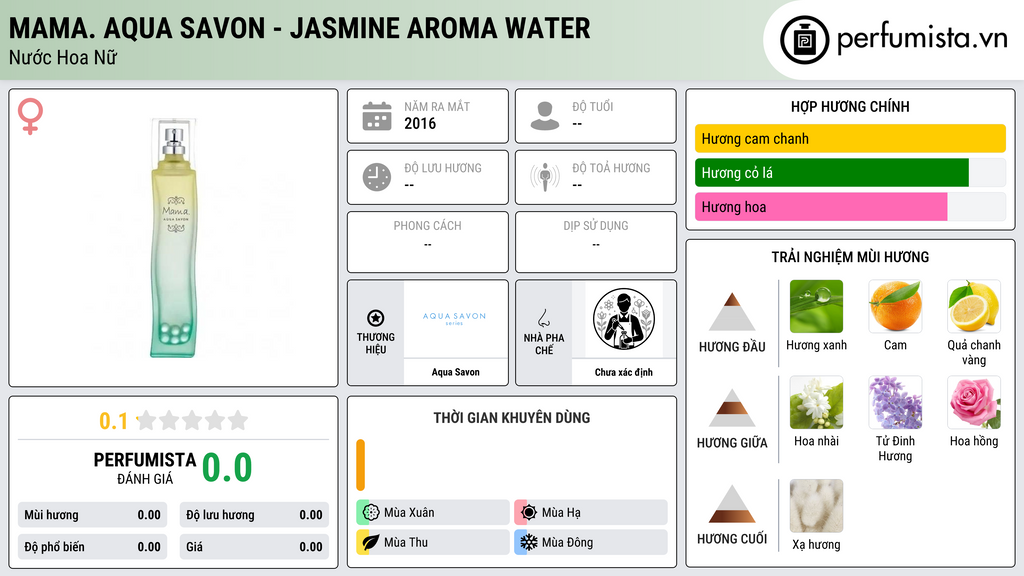Click the Mùa Thu leaf icon

(x=371, y=542)
